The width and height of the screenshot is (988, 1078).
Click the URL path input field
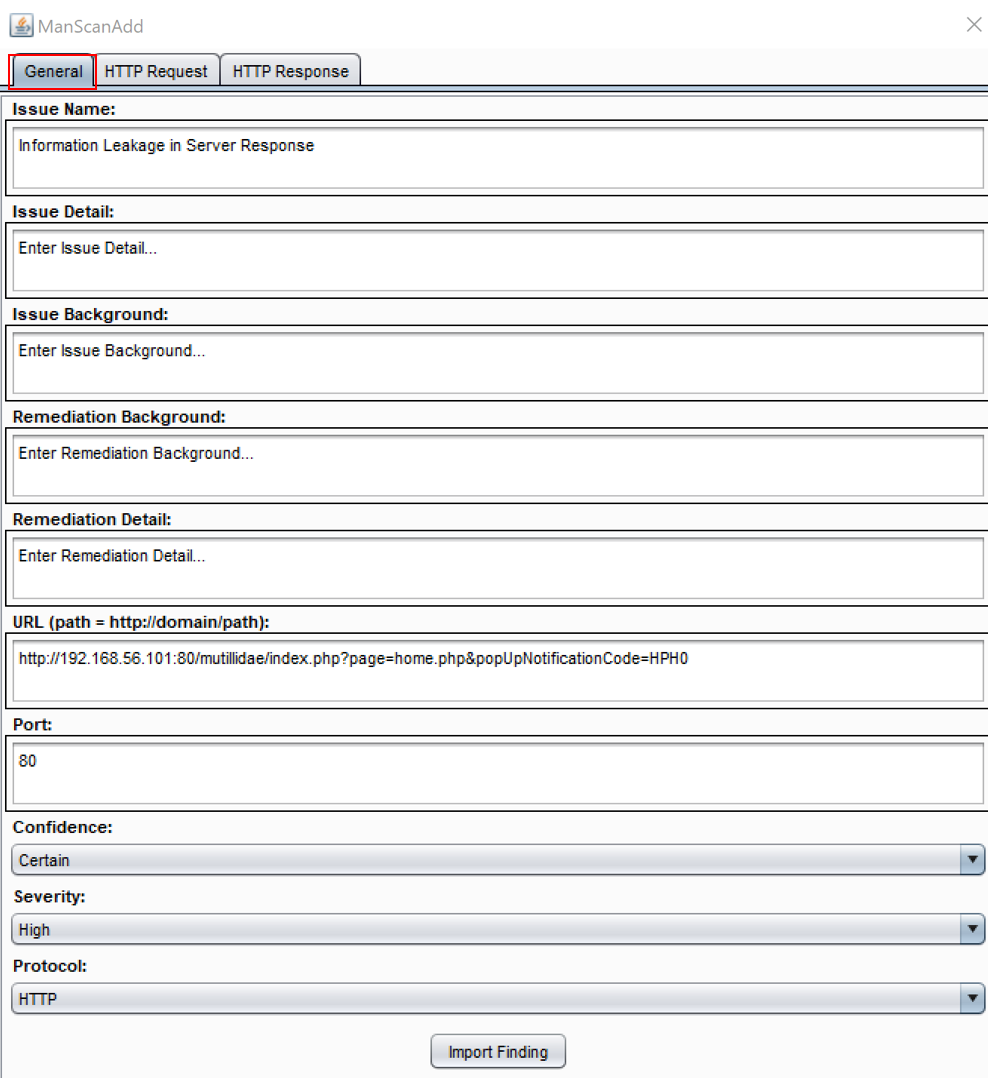pyautogui.click(x=497, y=670)
